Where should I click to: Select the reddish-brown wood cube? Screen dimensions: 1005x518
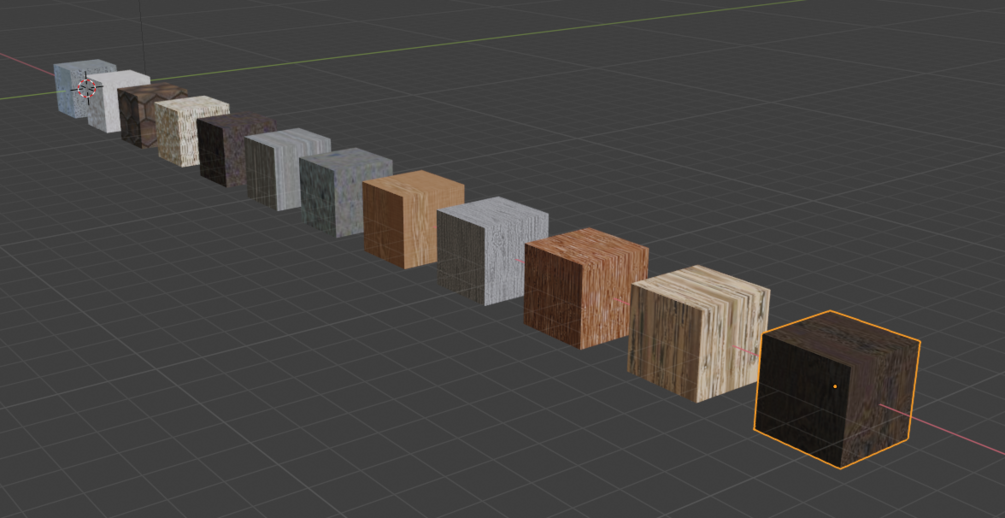[585, 288]
